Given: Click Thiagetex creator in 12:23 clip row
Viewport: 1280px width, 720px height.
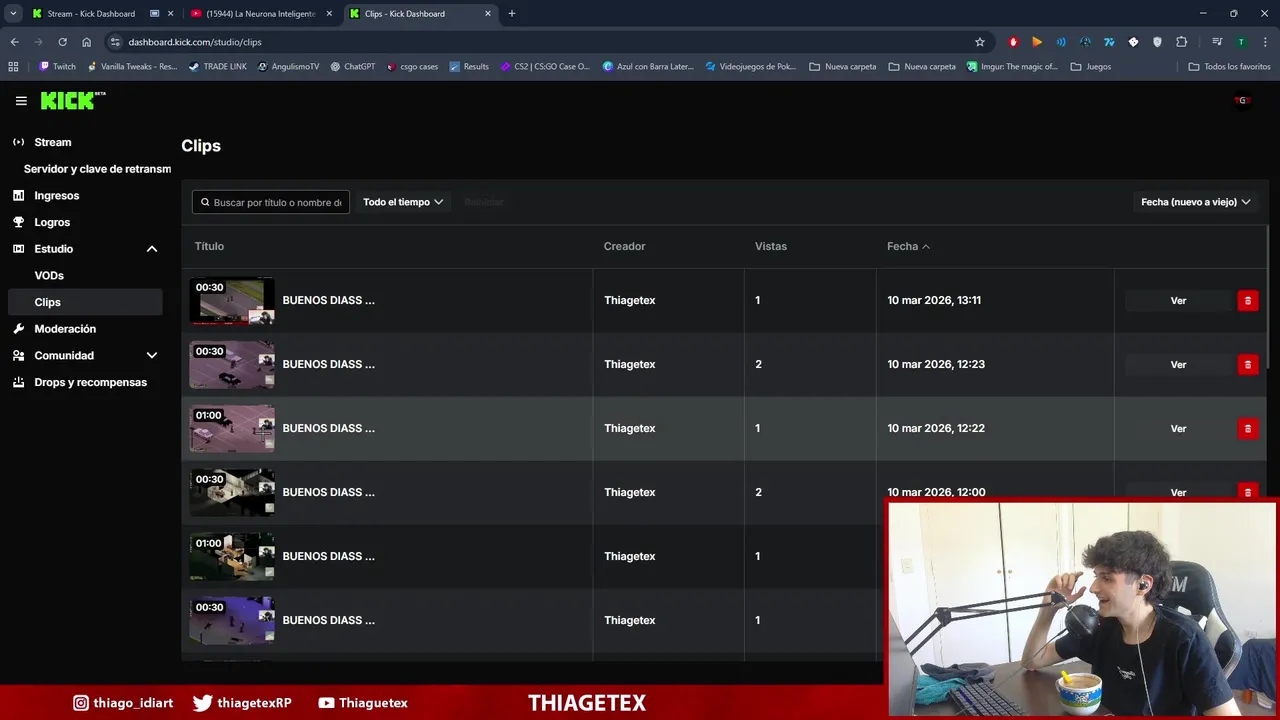Looking at the screenshot, I should coord(630,364).
